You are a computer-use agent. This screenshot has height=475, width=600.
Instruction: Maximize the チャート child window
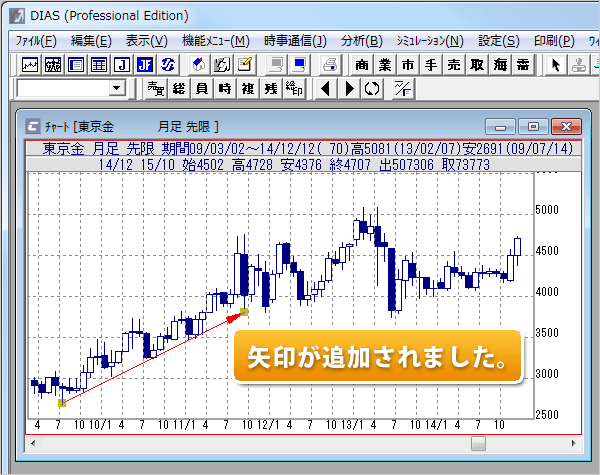(533, 126)
